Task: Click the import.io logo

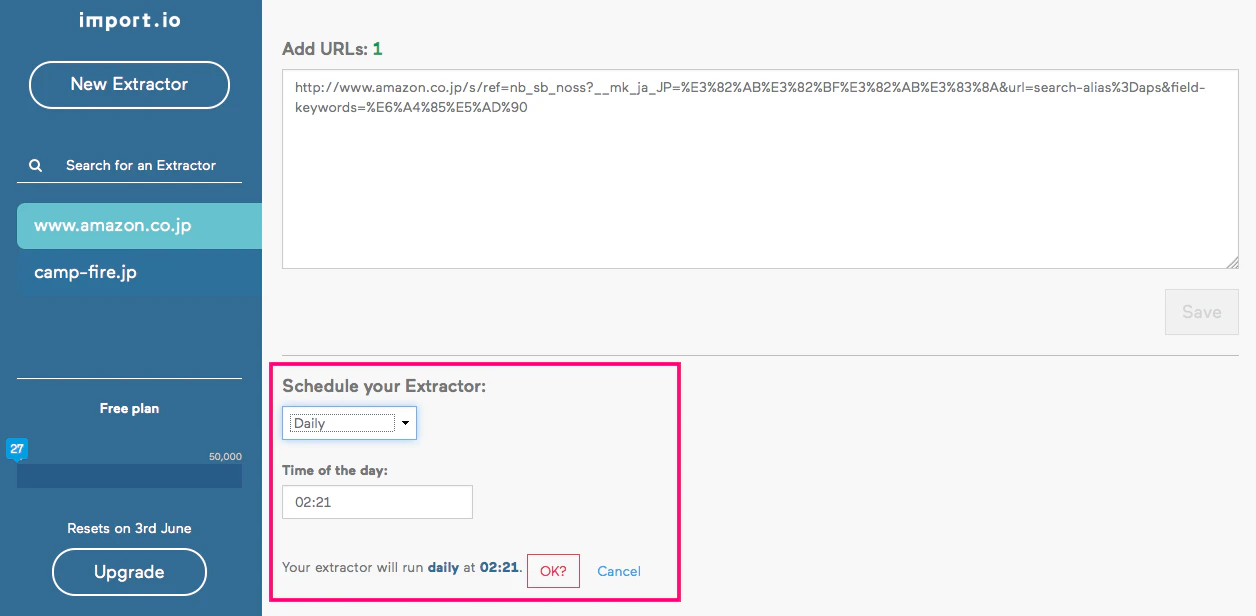Action: click(x=130, y=19)
